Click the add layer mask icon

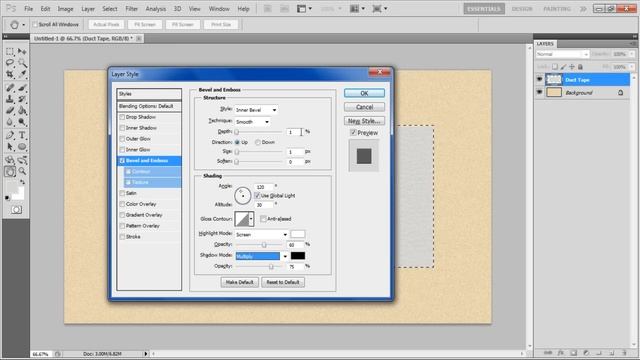coord(573,353)
